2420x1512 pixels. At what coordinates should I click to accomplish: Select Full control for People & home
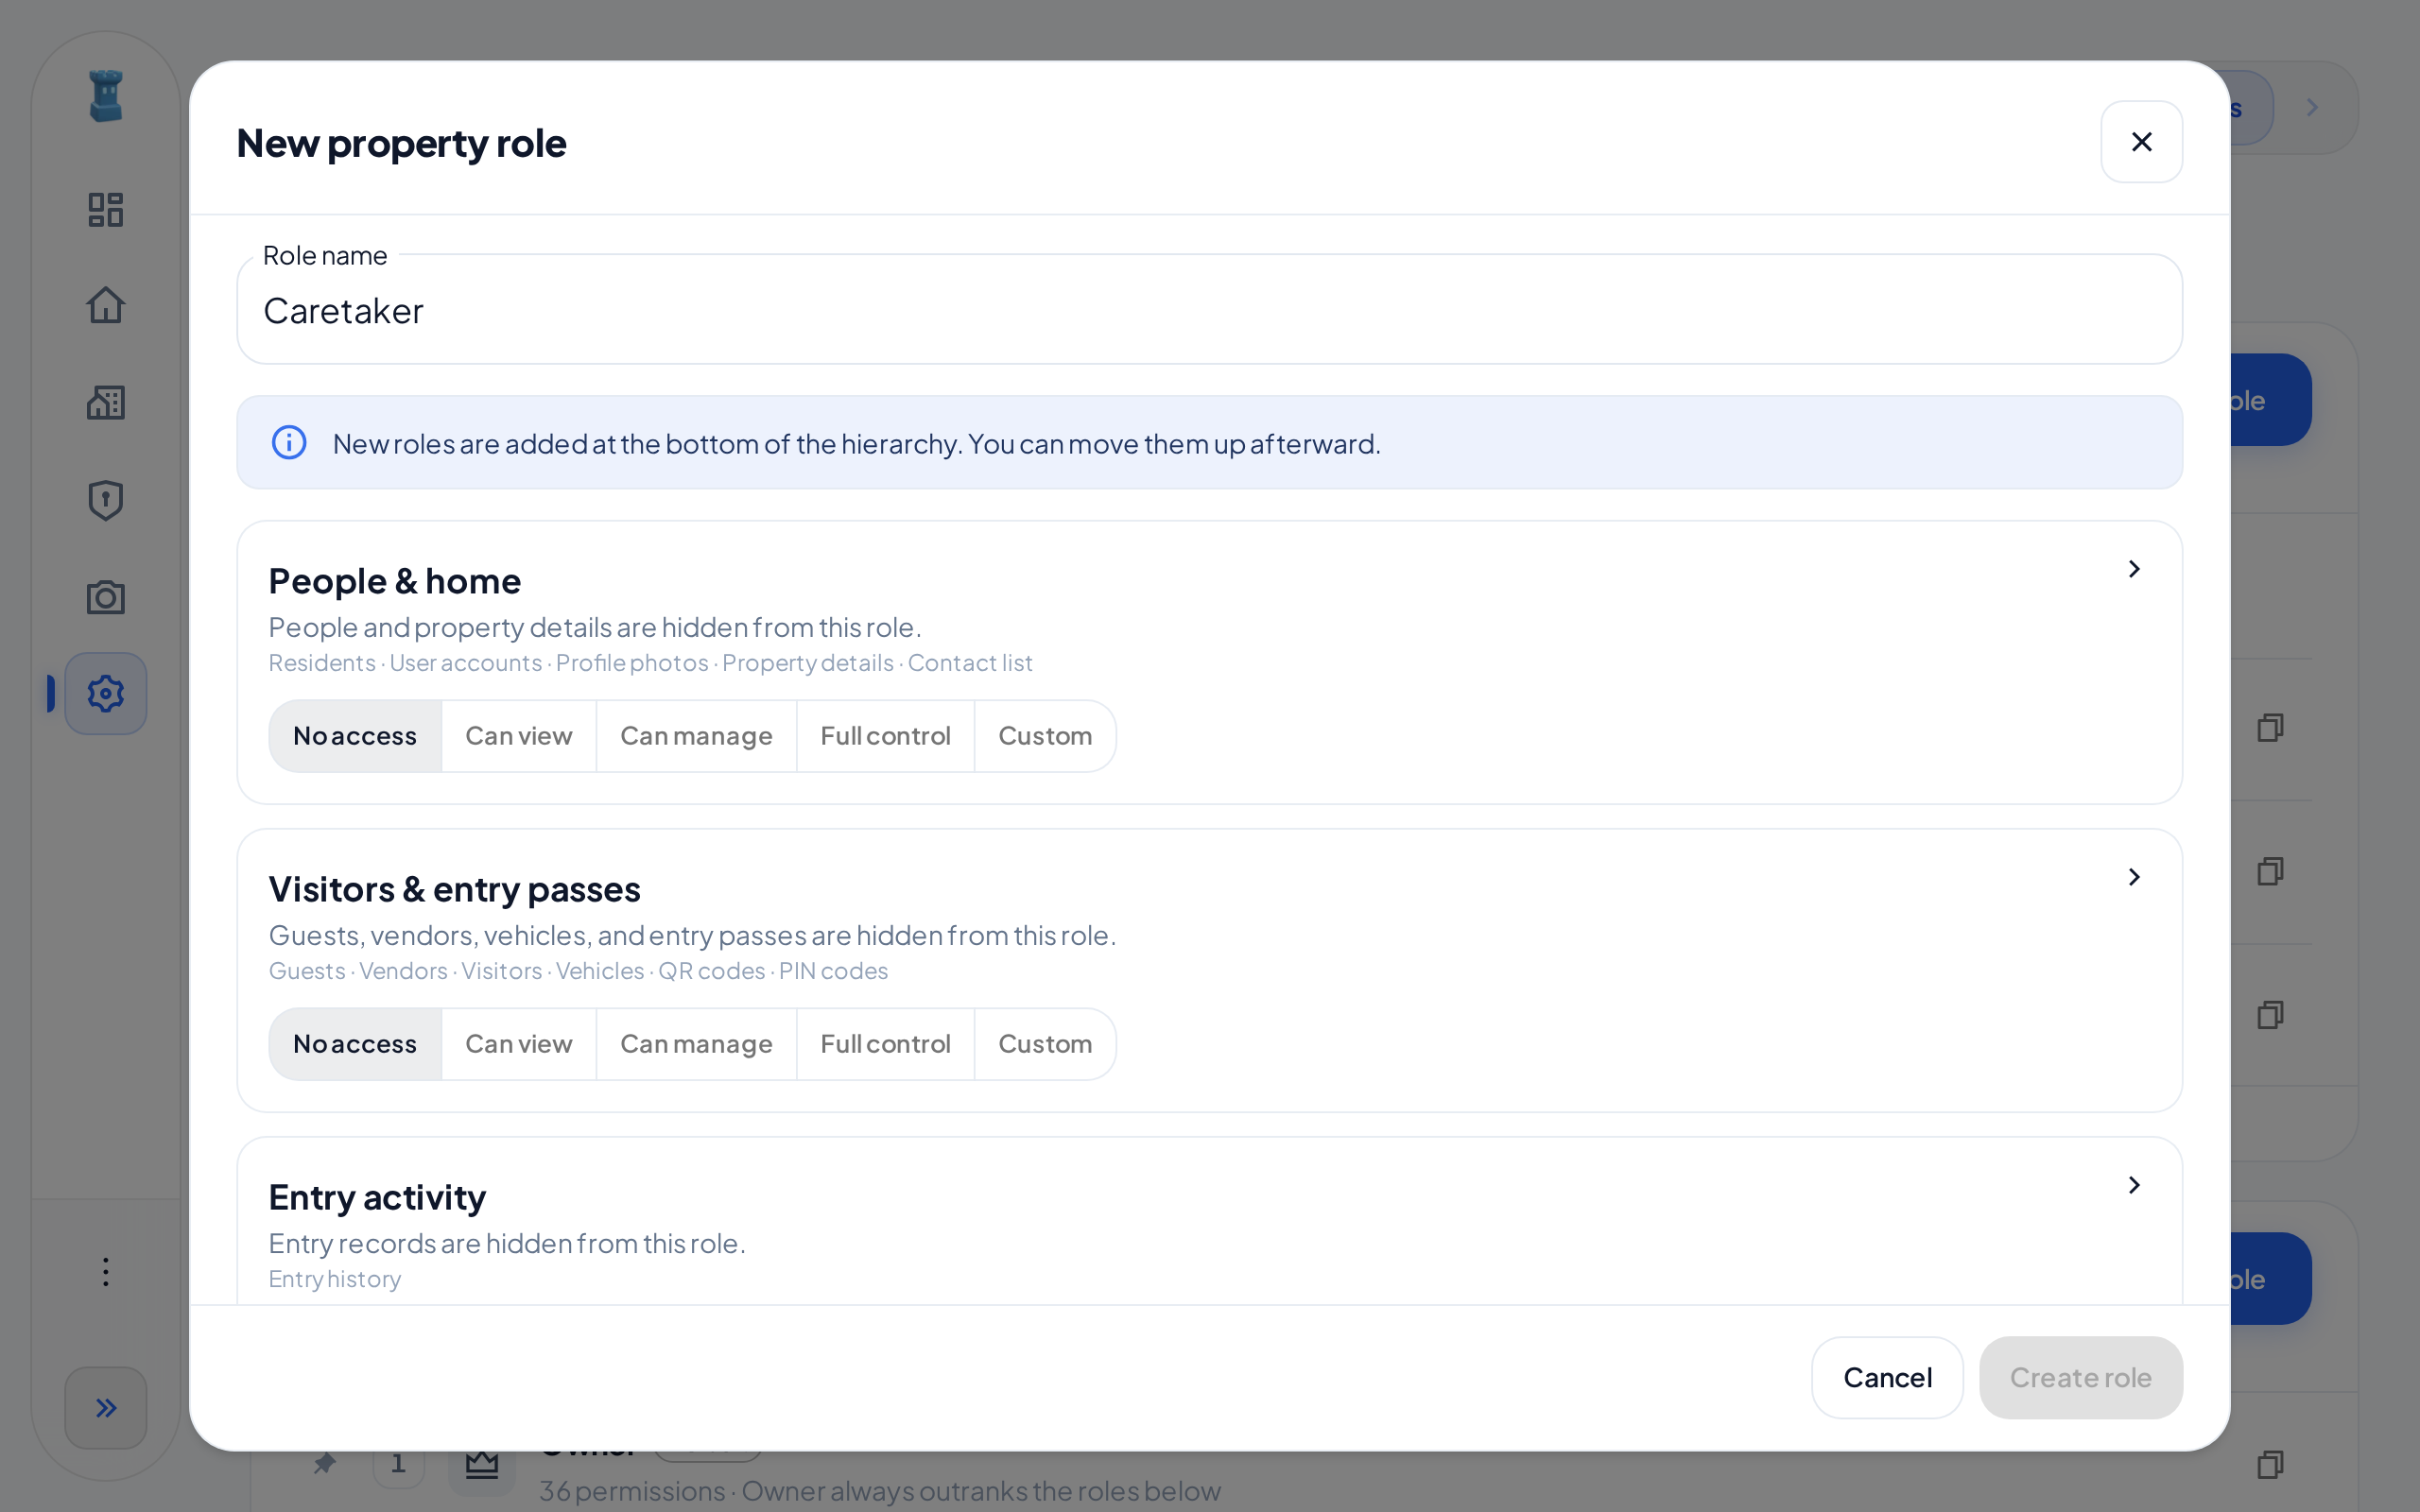point(885,736)
